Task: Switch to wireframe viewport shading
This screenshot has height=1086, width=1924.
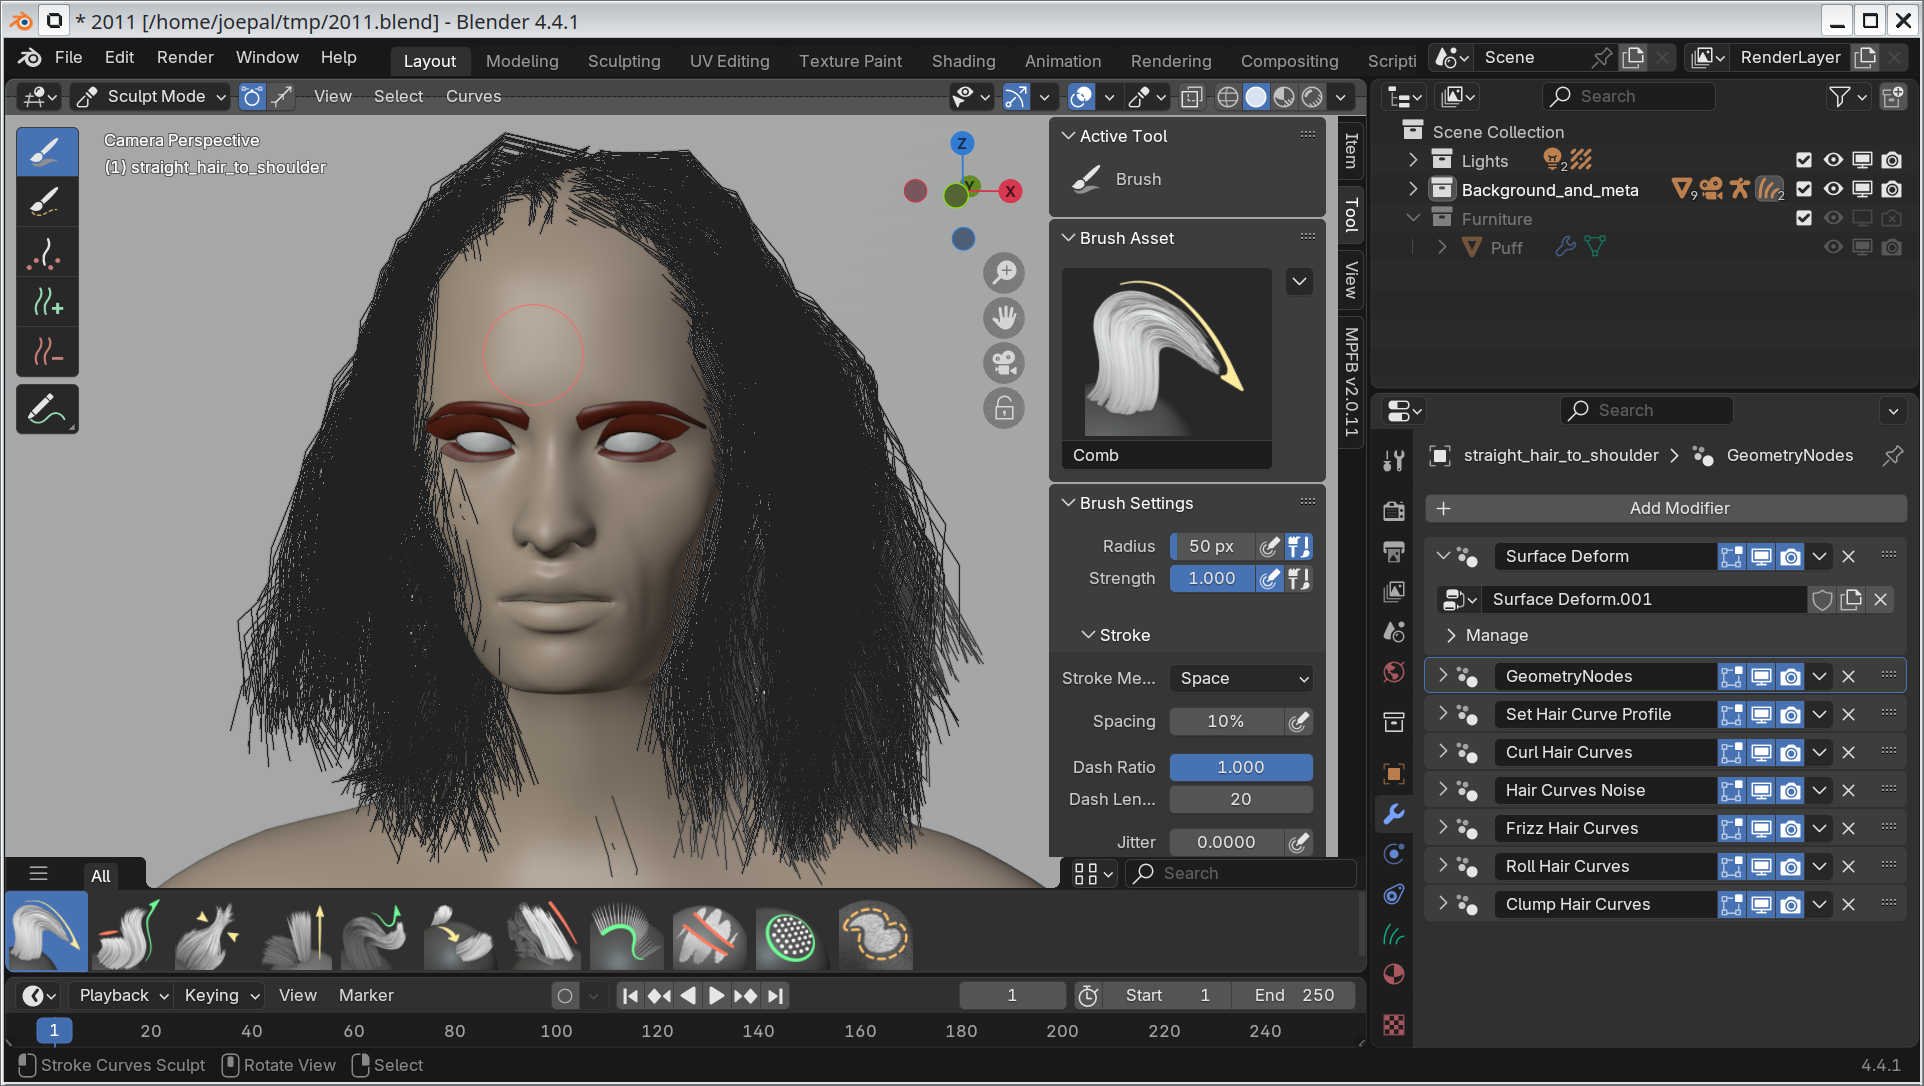Action: click(1227, 96)
